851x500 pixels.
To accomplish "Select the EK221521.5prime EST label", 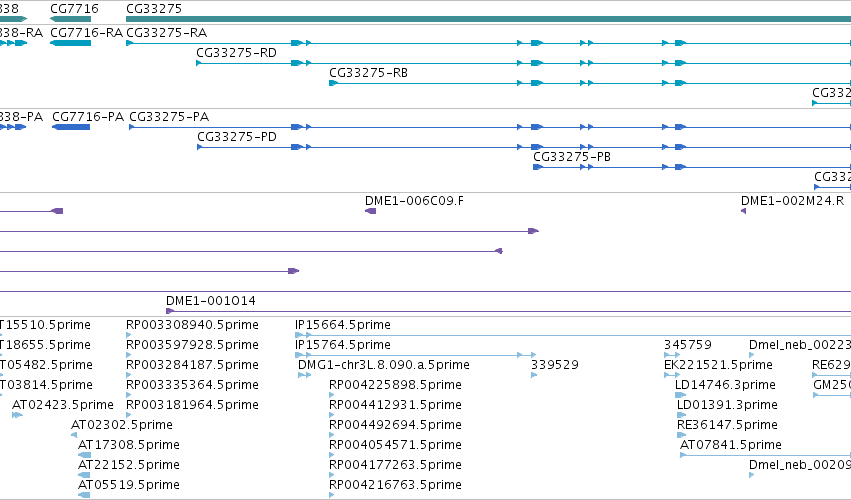I will 718,365.
